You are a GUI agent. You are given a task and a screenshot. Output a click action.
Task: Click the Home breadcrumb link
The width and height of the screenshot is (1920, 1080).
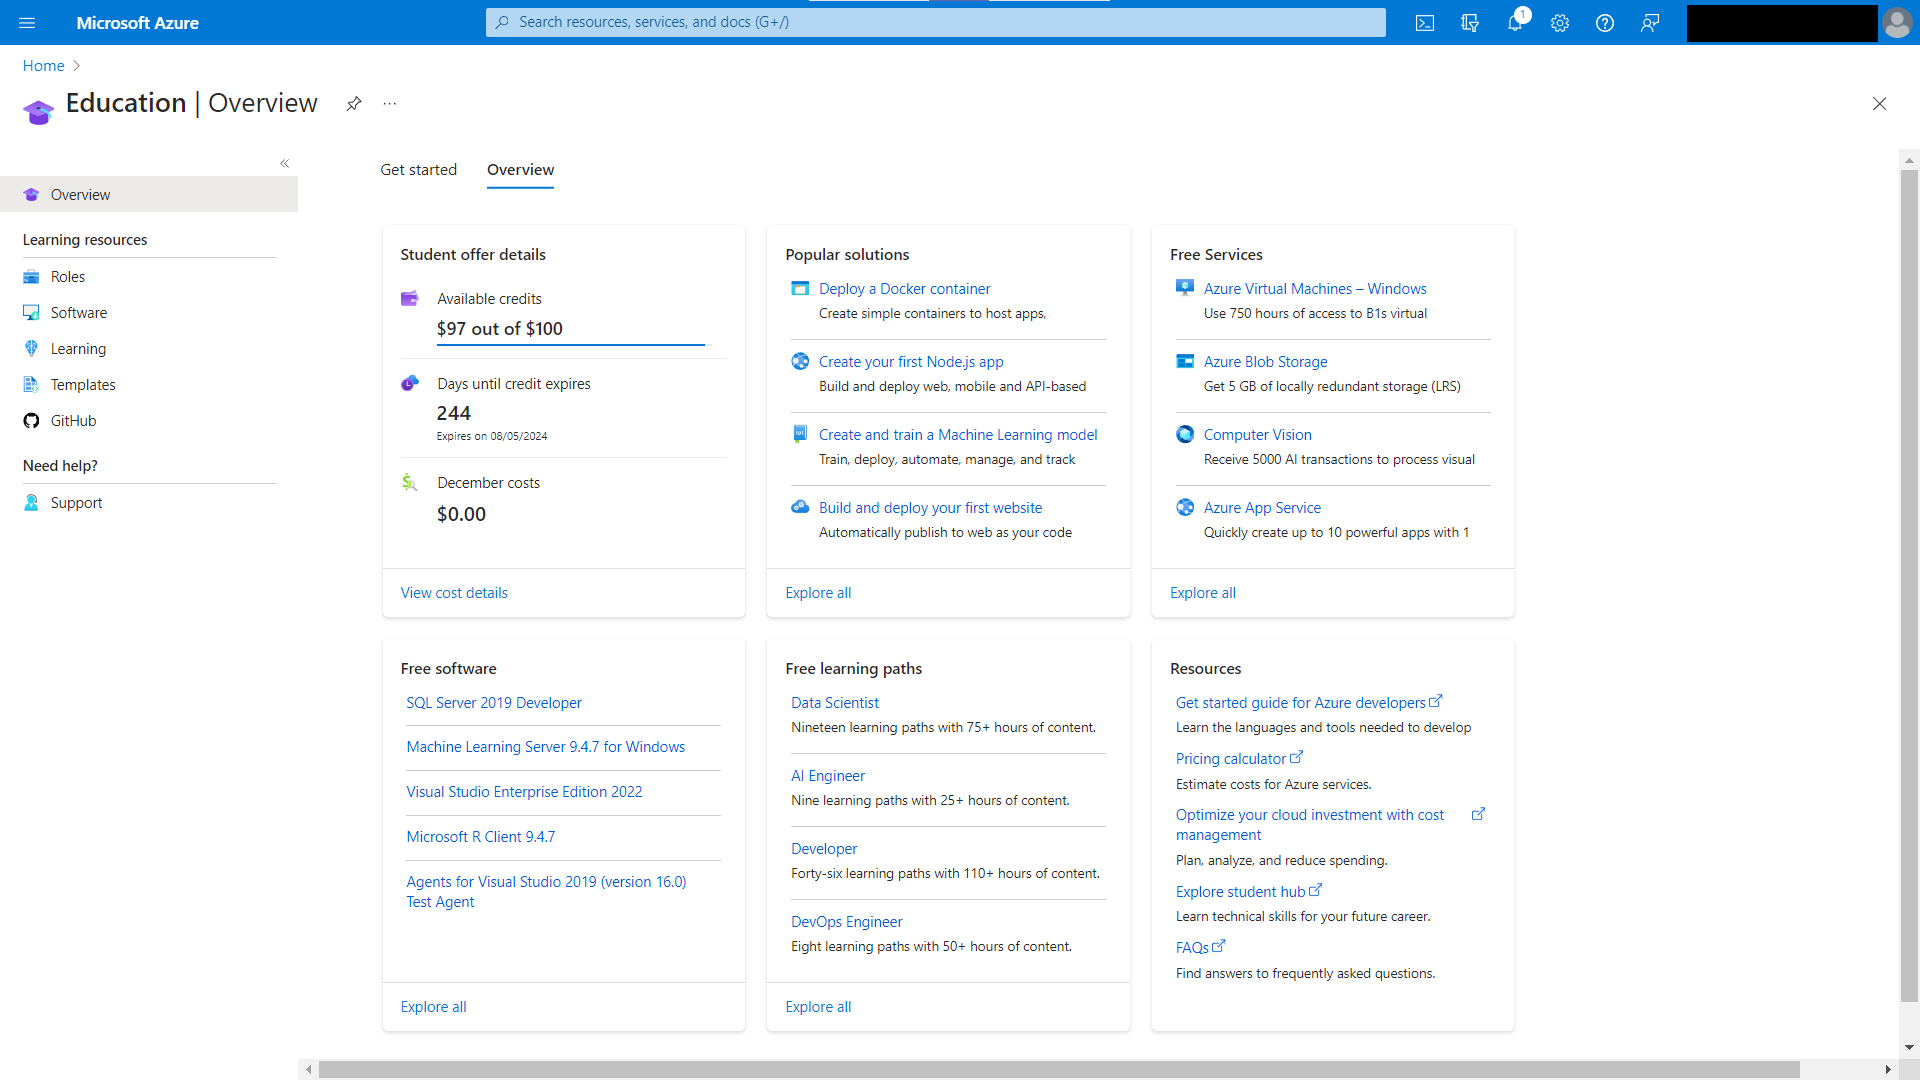pyautogui.click(x=43, y=66)
